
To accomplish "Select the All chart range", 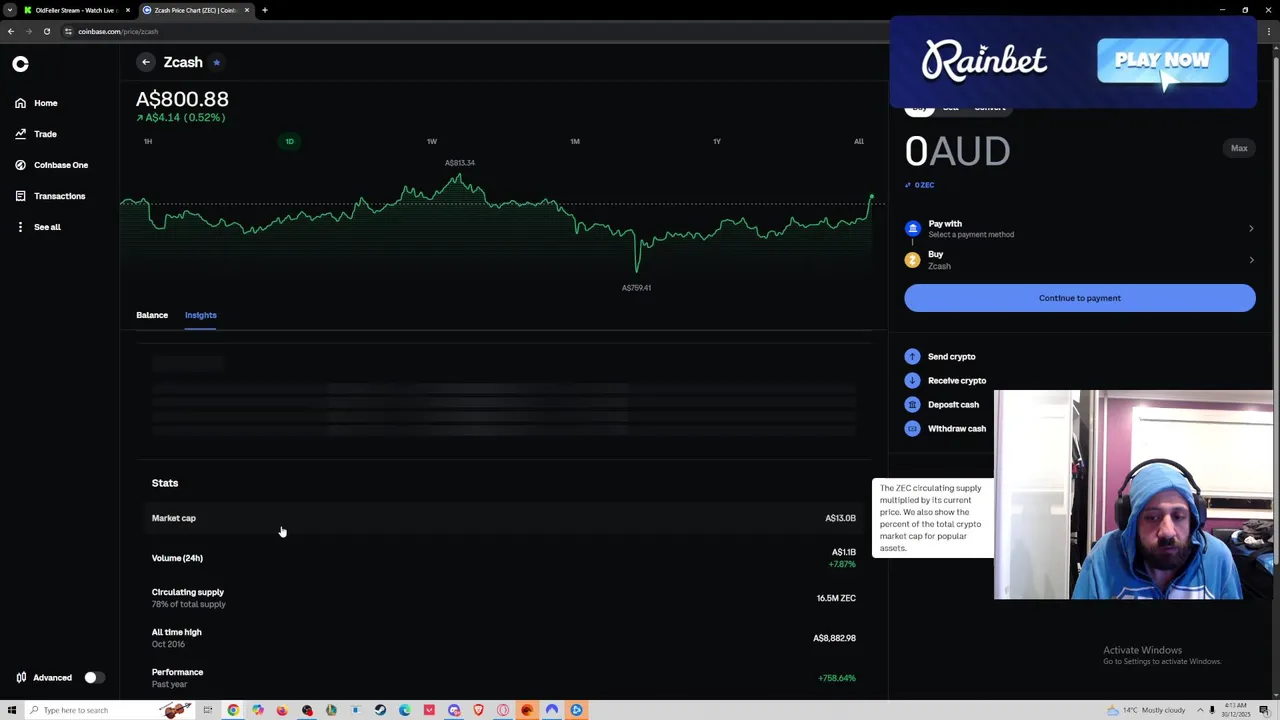I will click(x=859, y=141).
